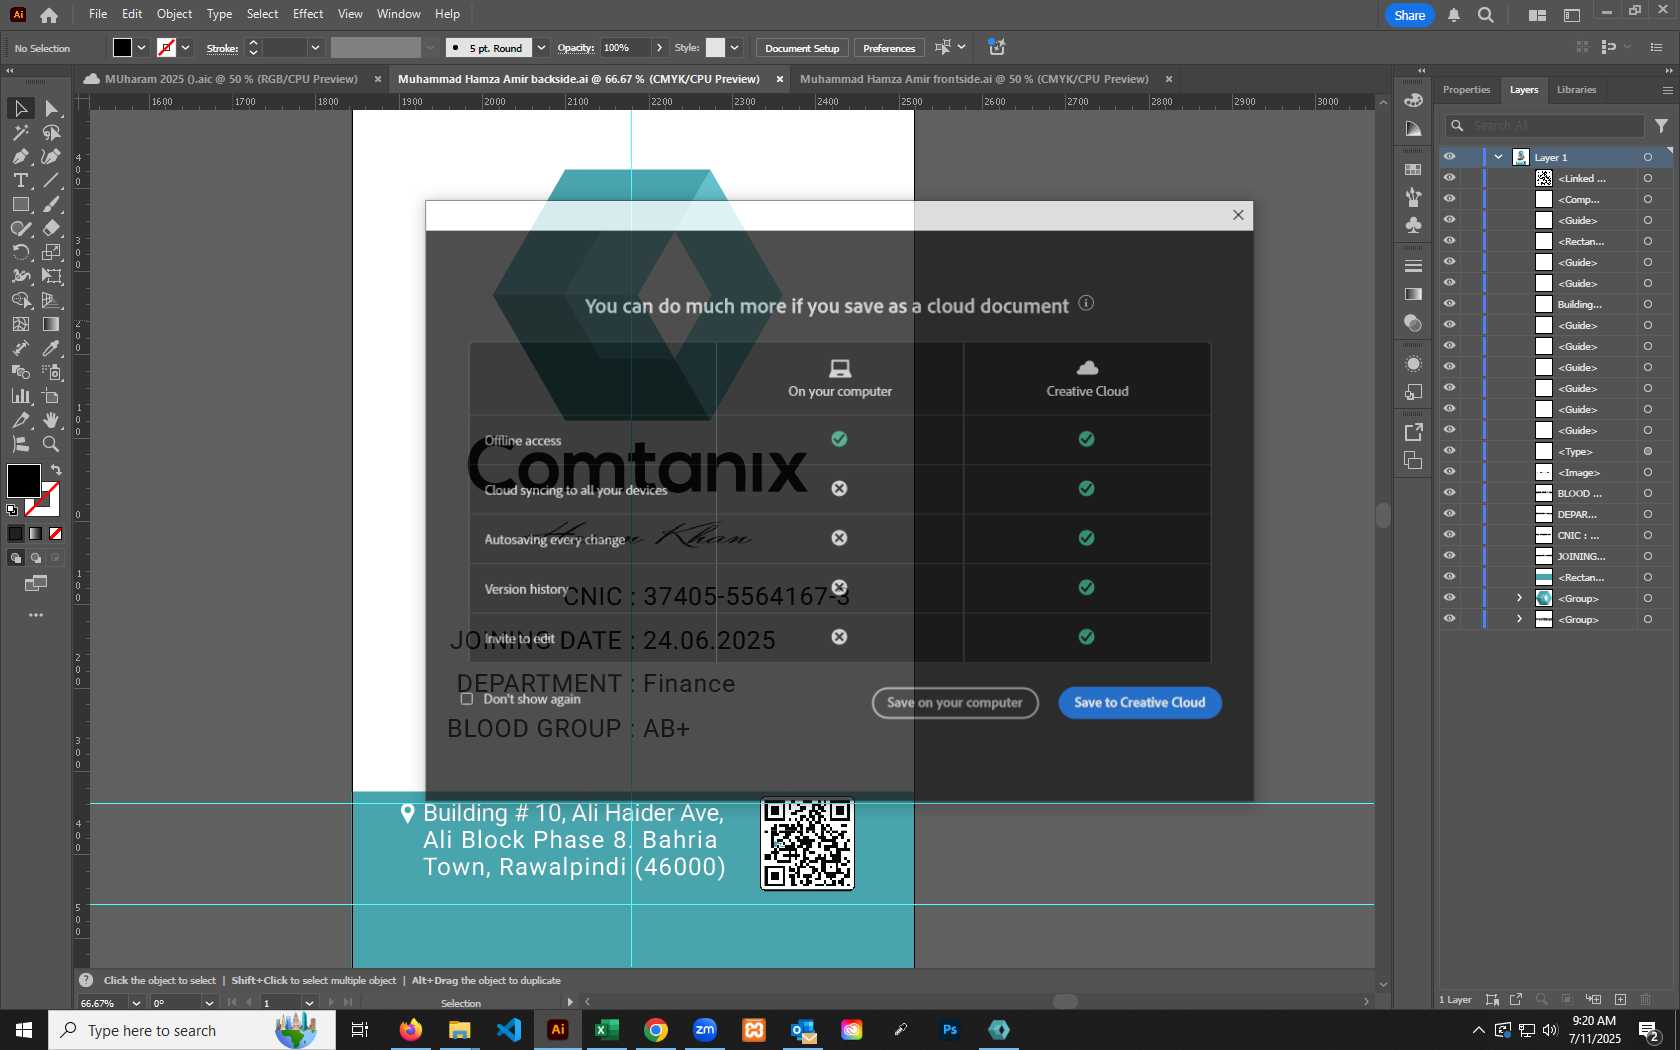This screenshot has height=1050, width=1680.
Task: Switch to the Libraries tab
Action: pos(1576,90)
